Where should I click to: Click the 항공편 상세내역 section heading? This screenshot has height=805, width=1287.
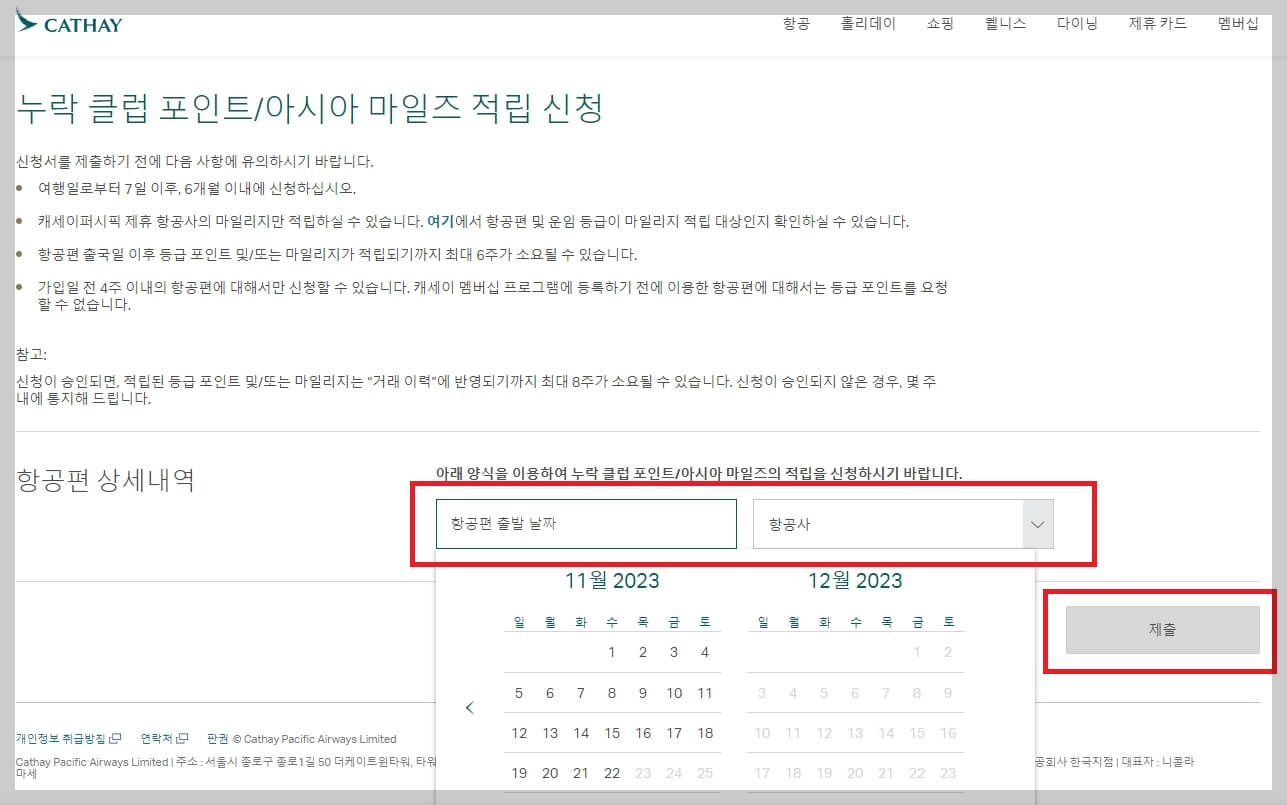[106, 480]
